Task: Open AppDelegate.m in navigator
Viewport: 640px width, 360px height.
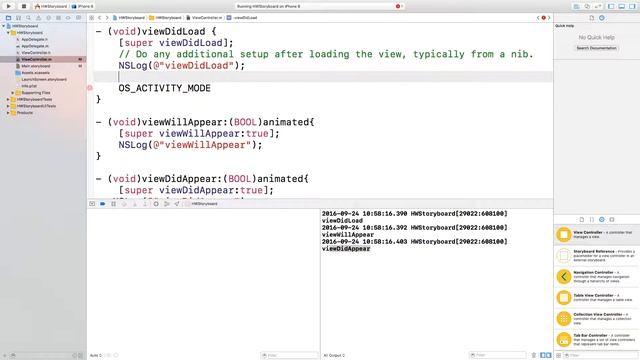Action: tap(34, 46)
